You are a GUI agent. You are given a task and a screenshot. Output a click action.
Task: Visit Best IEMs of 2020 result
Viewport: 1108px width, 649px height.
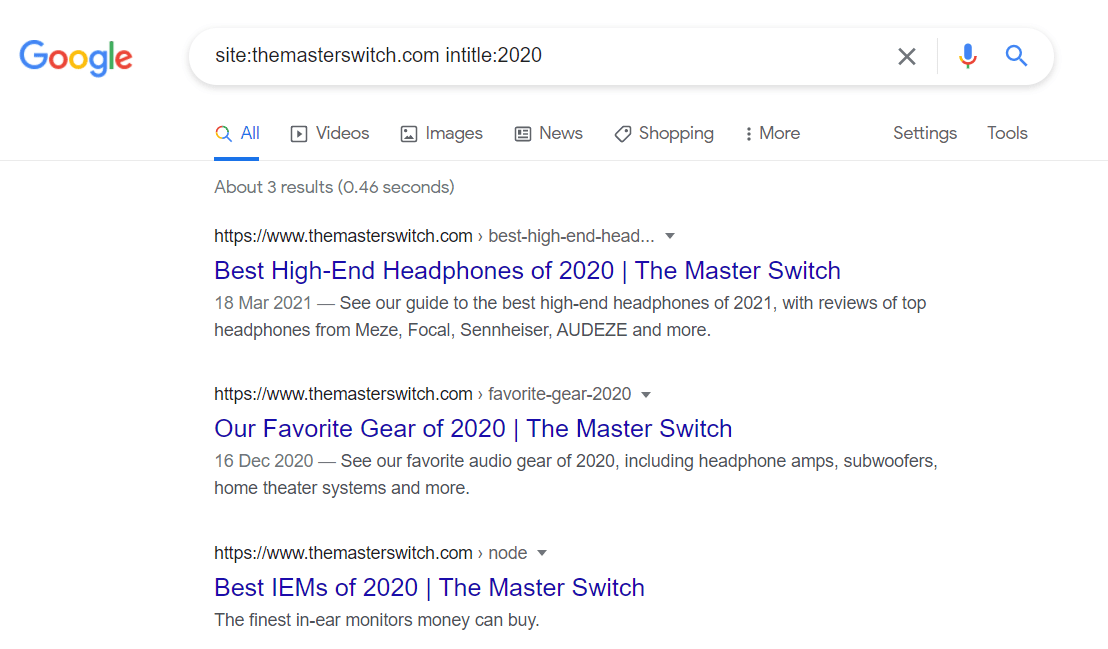[x=429, y=587]
